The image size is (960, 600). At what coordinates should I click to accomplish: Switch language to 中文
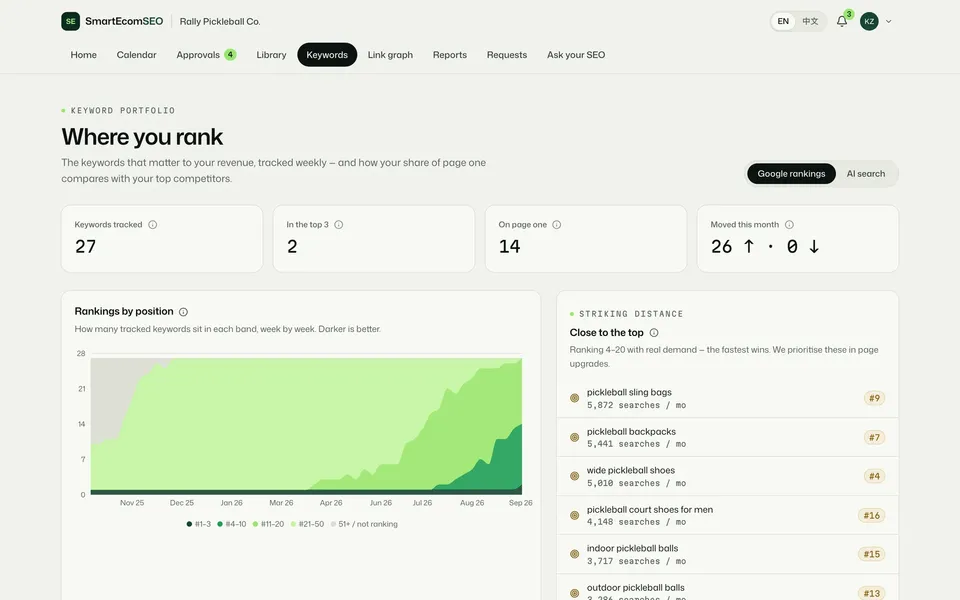tap(810, 21)
